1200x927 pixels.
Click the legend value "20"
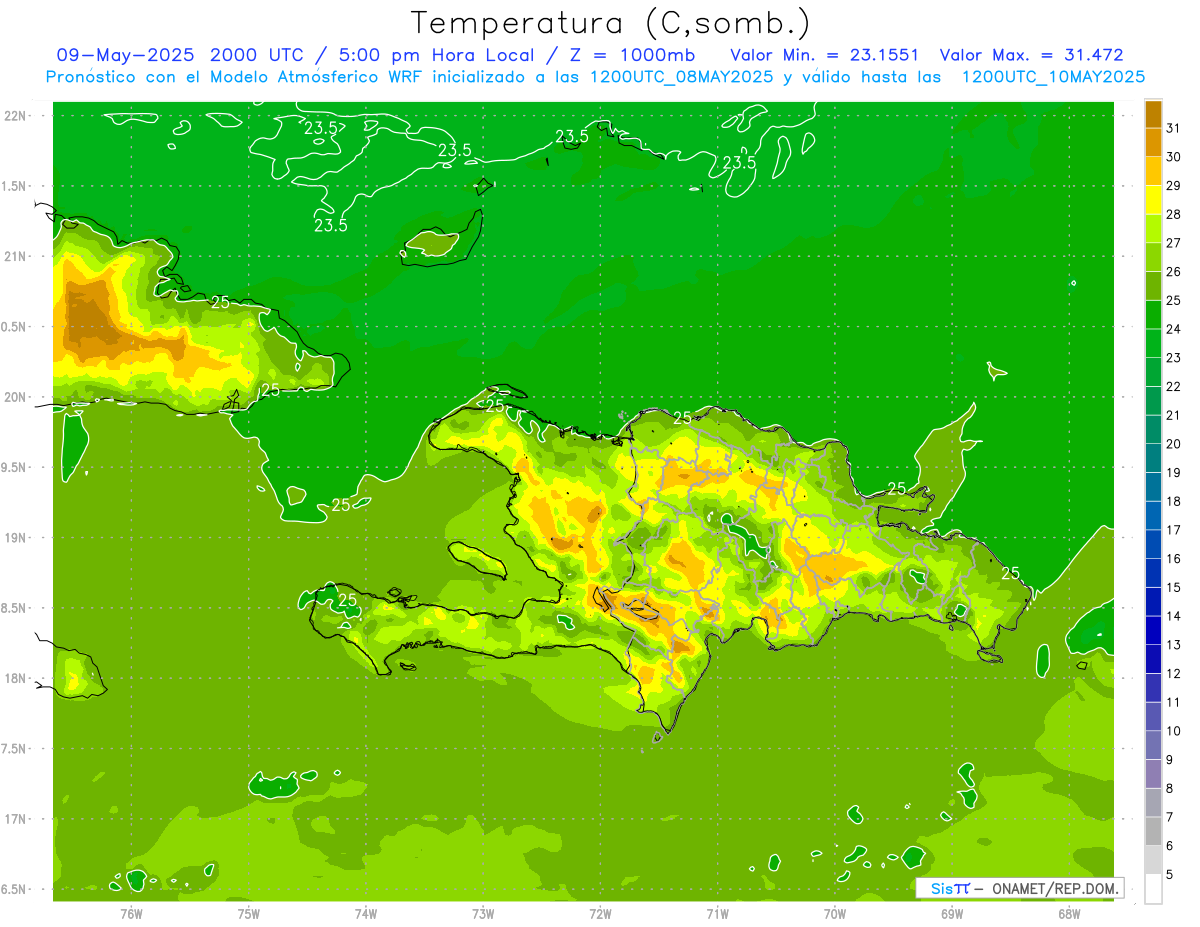[1173, 444]
